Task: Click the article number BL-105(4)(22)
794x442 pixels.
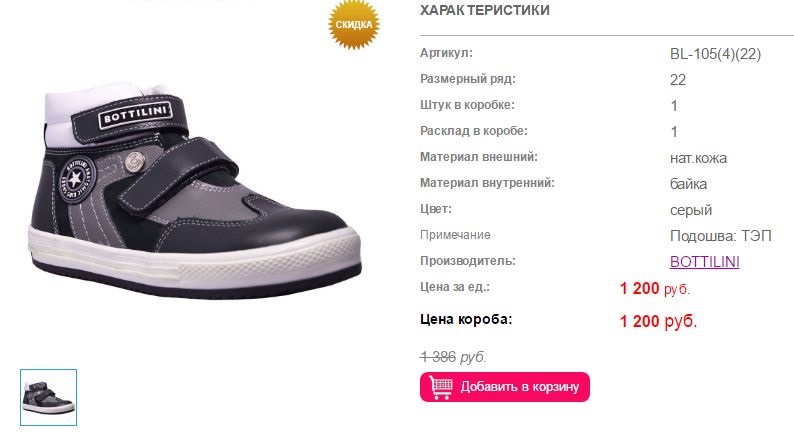Action: click(715, 54)
